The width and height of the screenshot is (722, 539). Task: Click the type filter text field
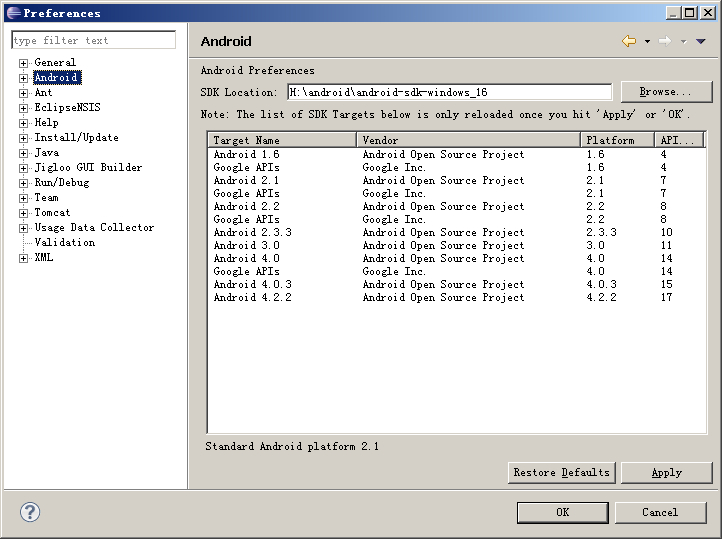93,40
